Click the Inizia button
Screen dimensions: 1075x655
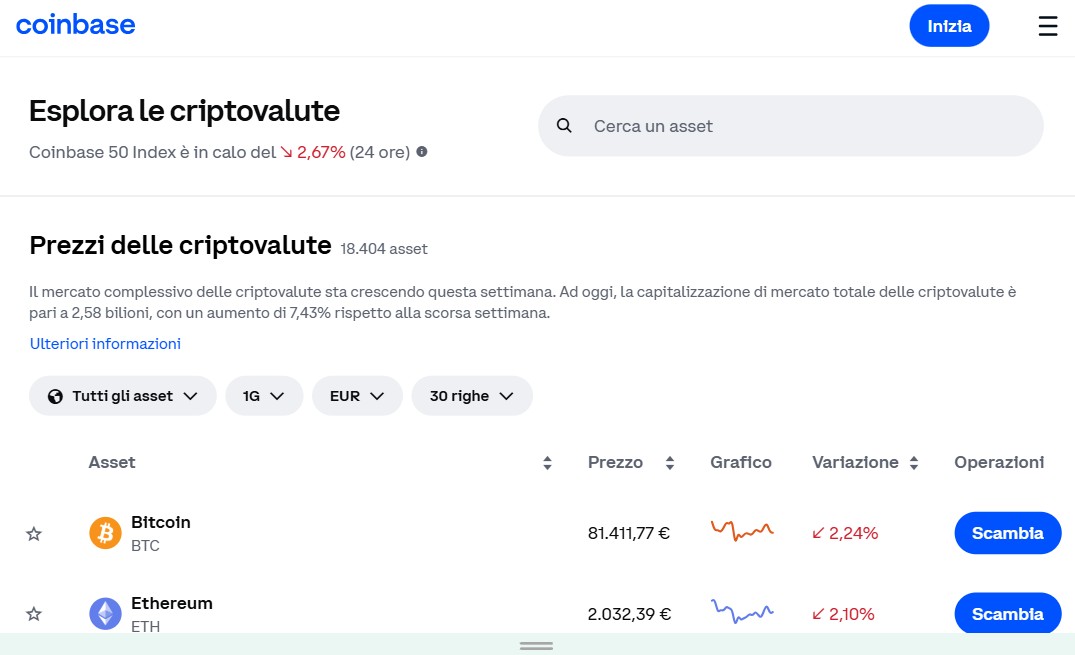[949, 26]
